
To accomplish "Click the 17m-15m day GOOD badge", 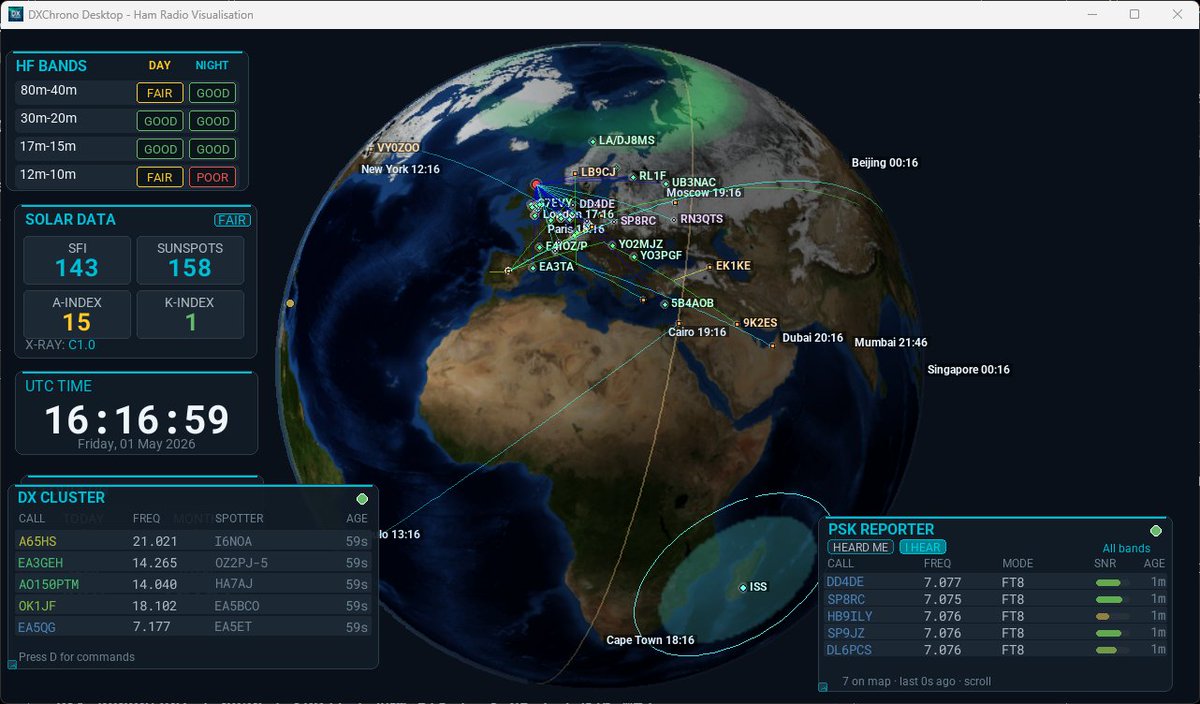I will 160,149.
